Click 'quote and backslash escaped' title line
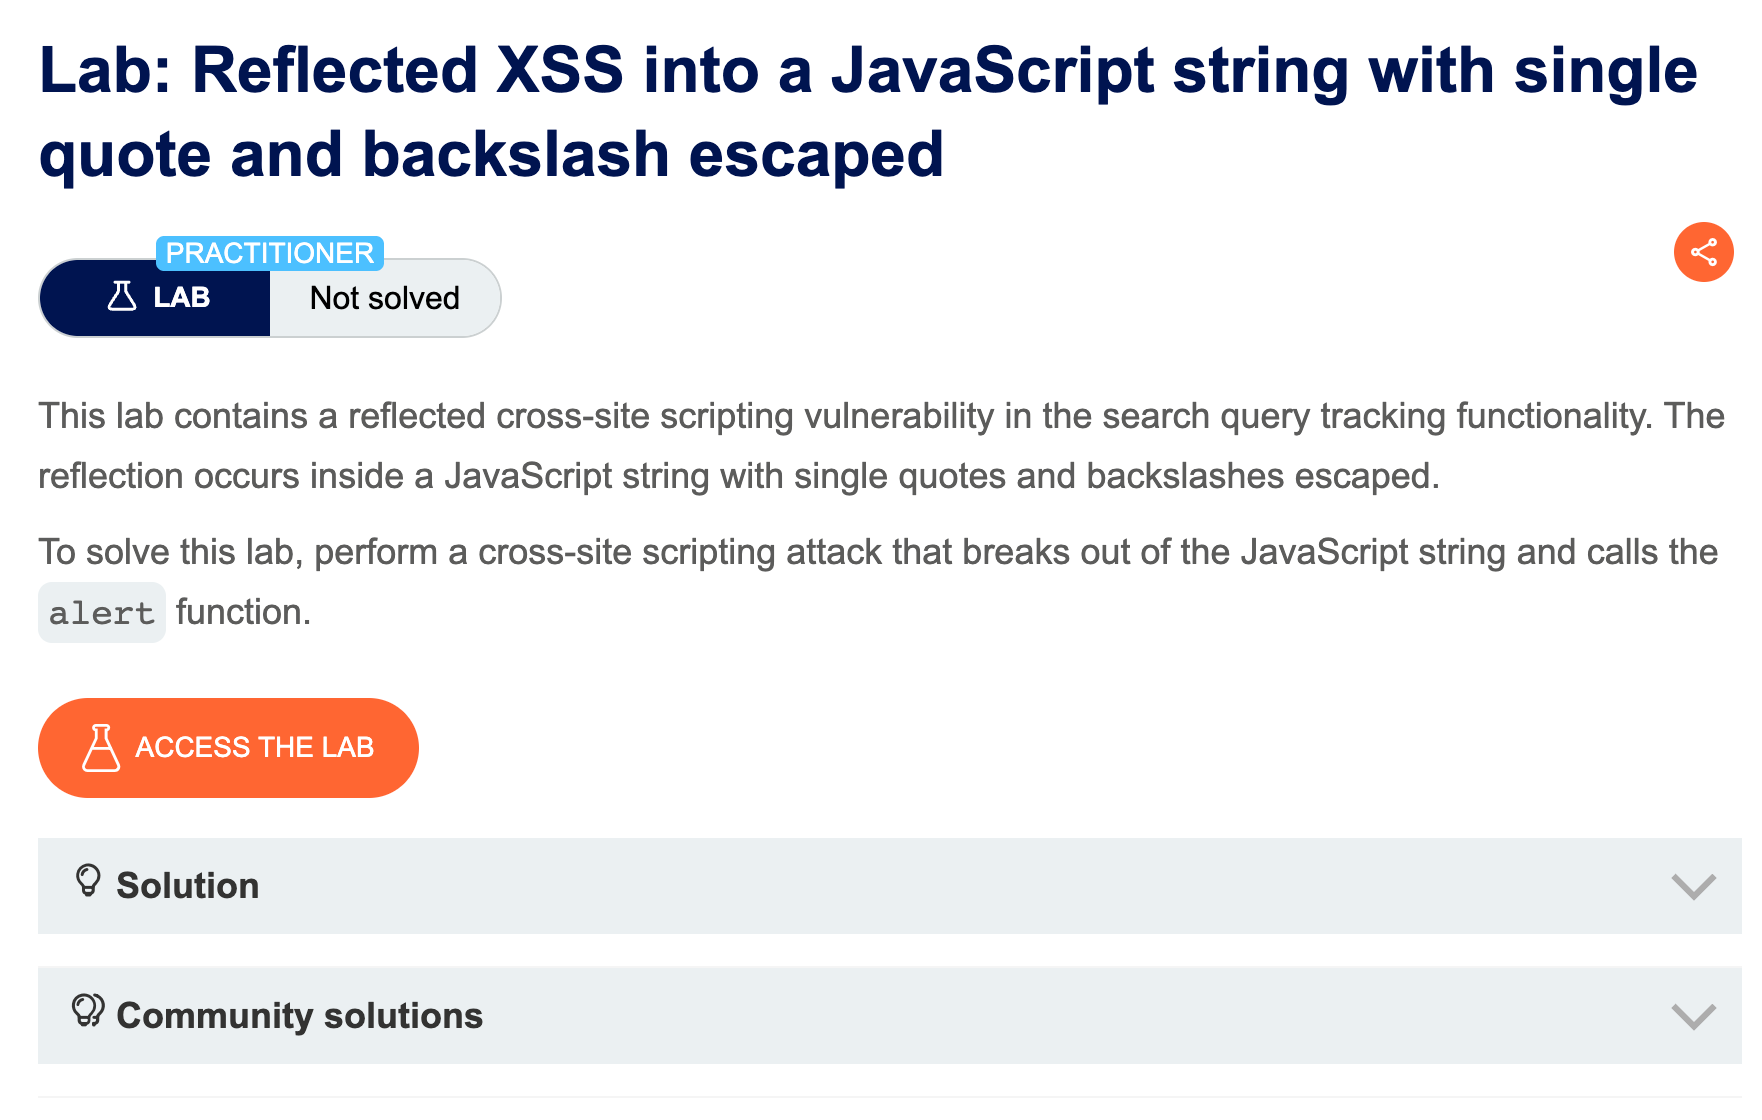This screenshot has height=1120, width=1762. pos(491,155)
